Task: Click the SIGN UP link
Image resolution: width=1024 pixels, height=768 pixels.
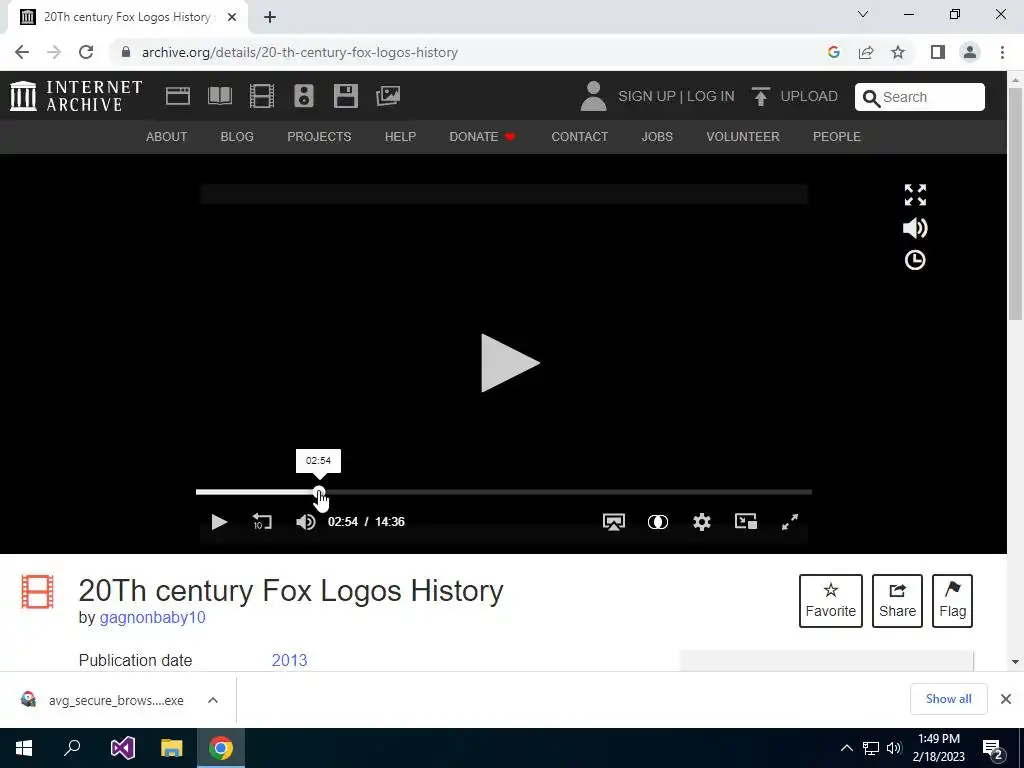Action: 647,96
